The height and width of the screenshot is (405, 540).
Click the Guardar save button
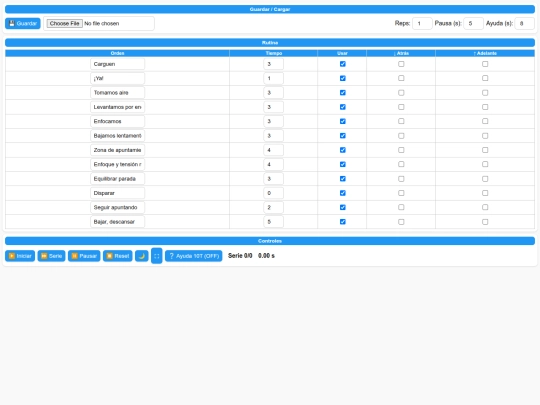coord(23,23)
